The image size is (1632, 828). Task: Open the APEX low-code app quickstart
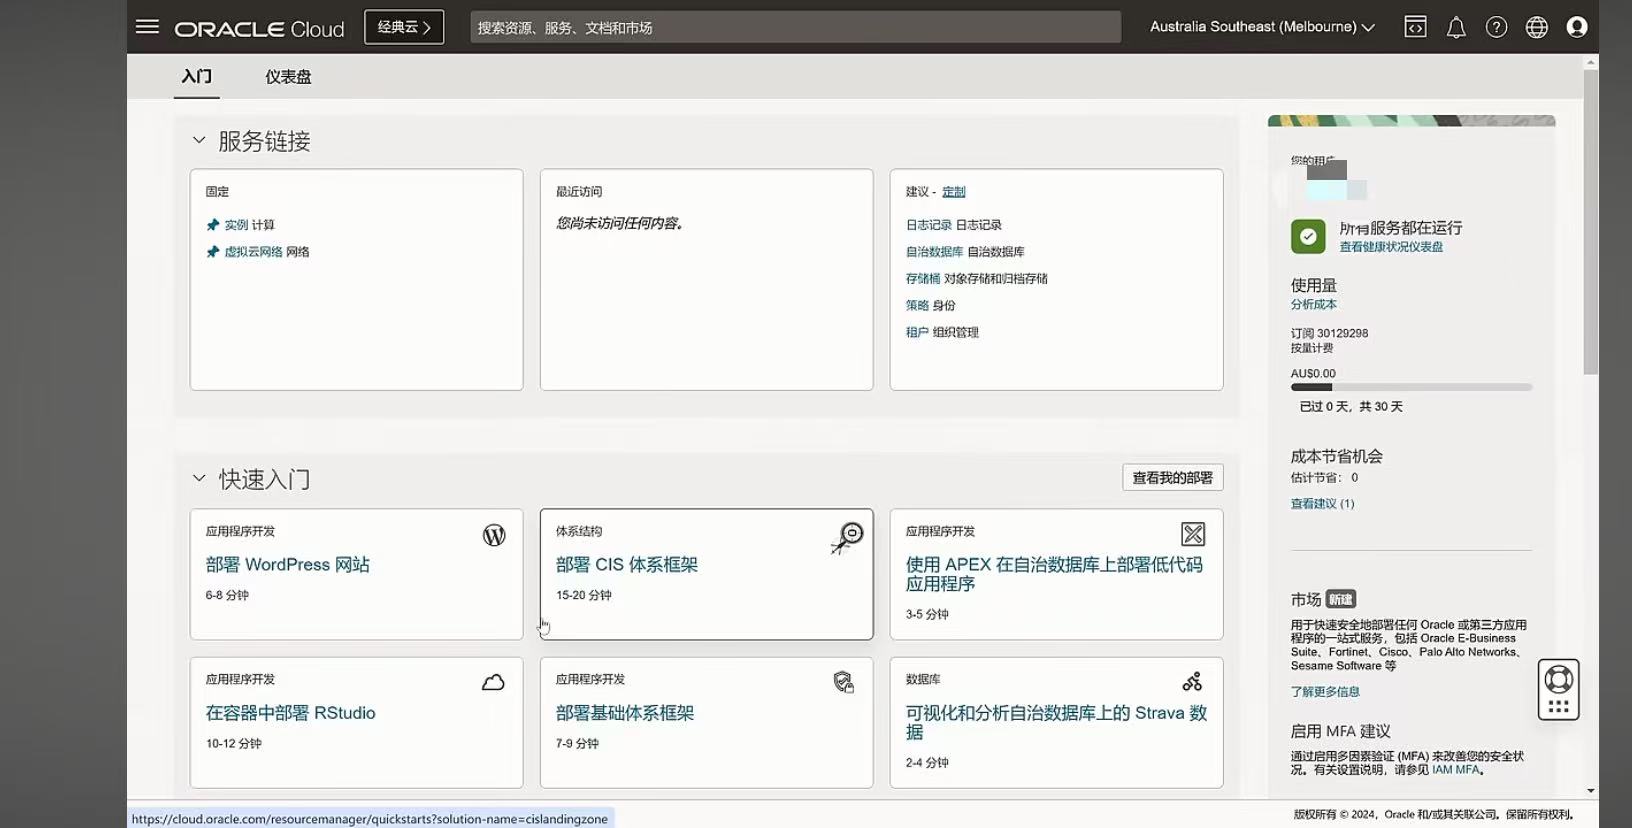tap(1054, 574)
